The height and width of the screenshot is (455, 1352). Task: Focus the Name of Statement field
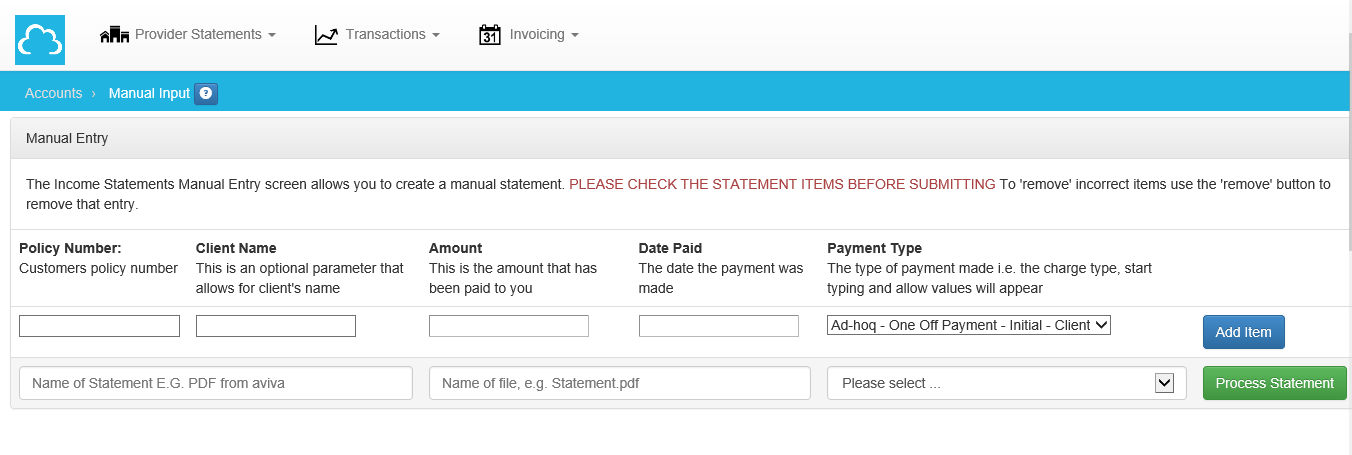coord(216,383)
